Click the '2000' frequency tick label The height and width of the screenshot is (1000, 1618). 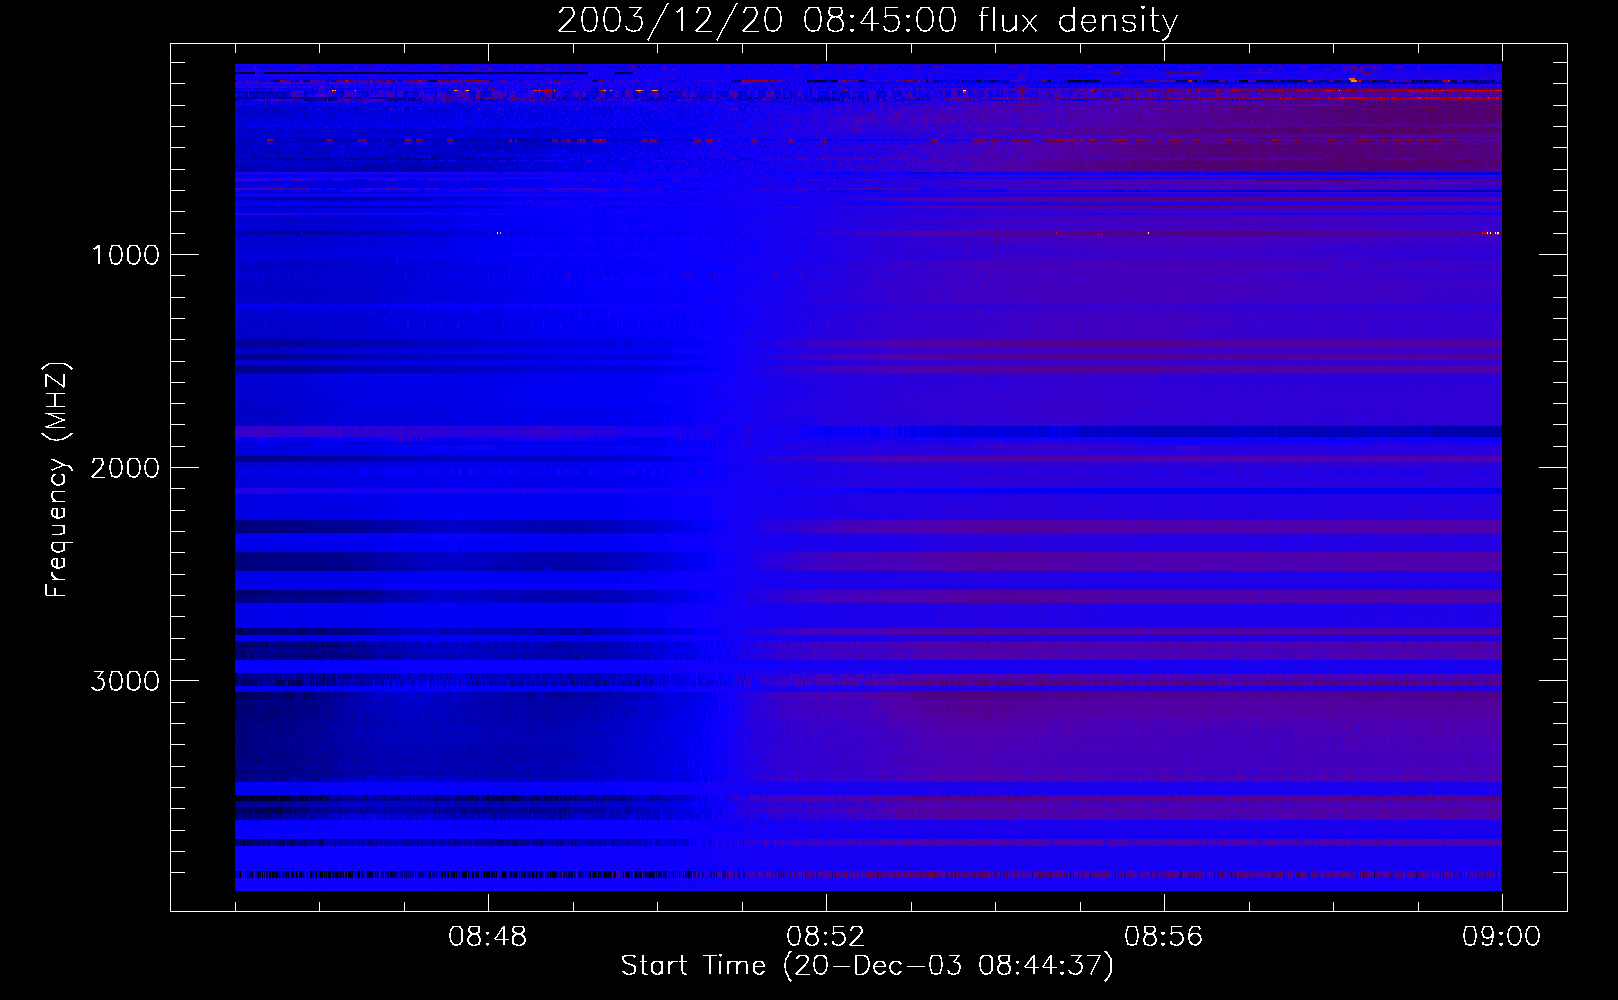click(125, 468)
